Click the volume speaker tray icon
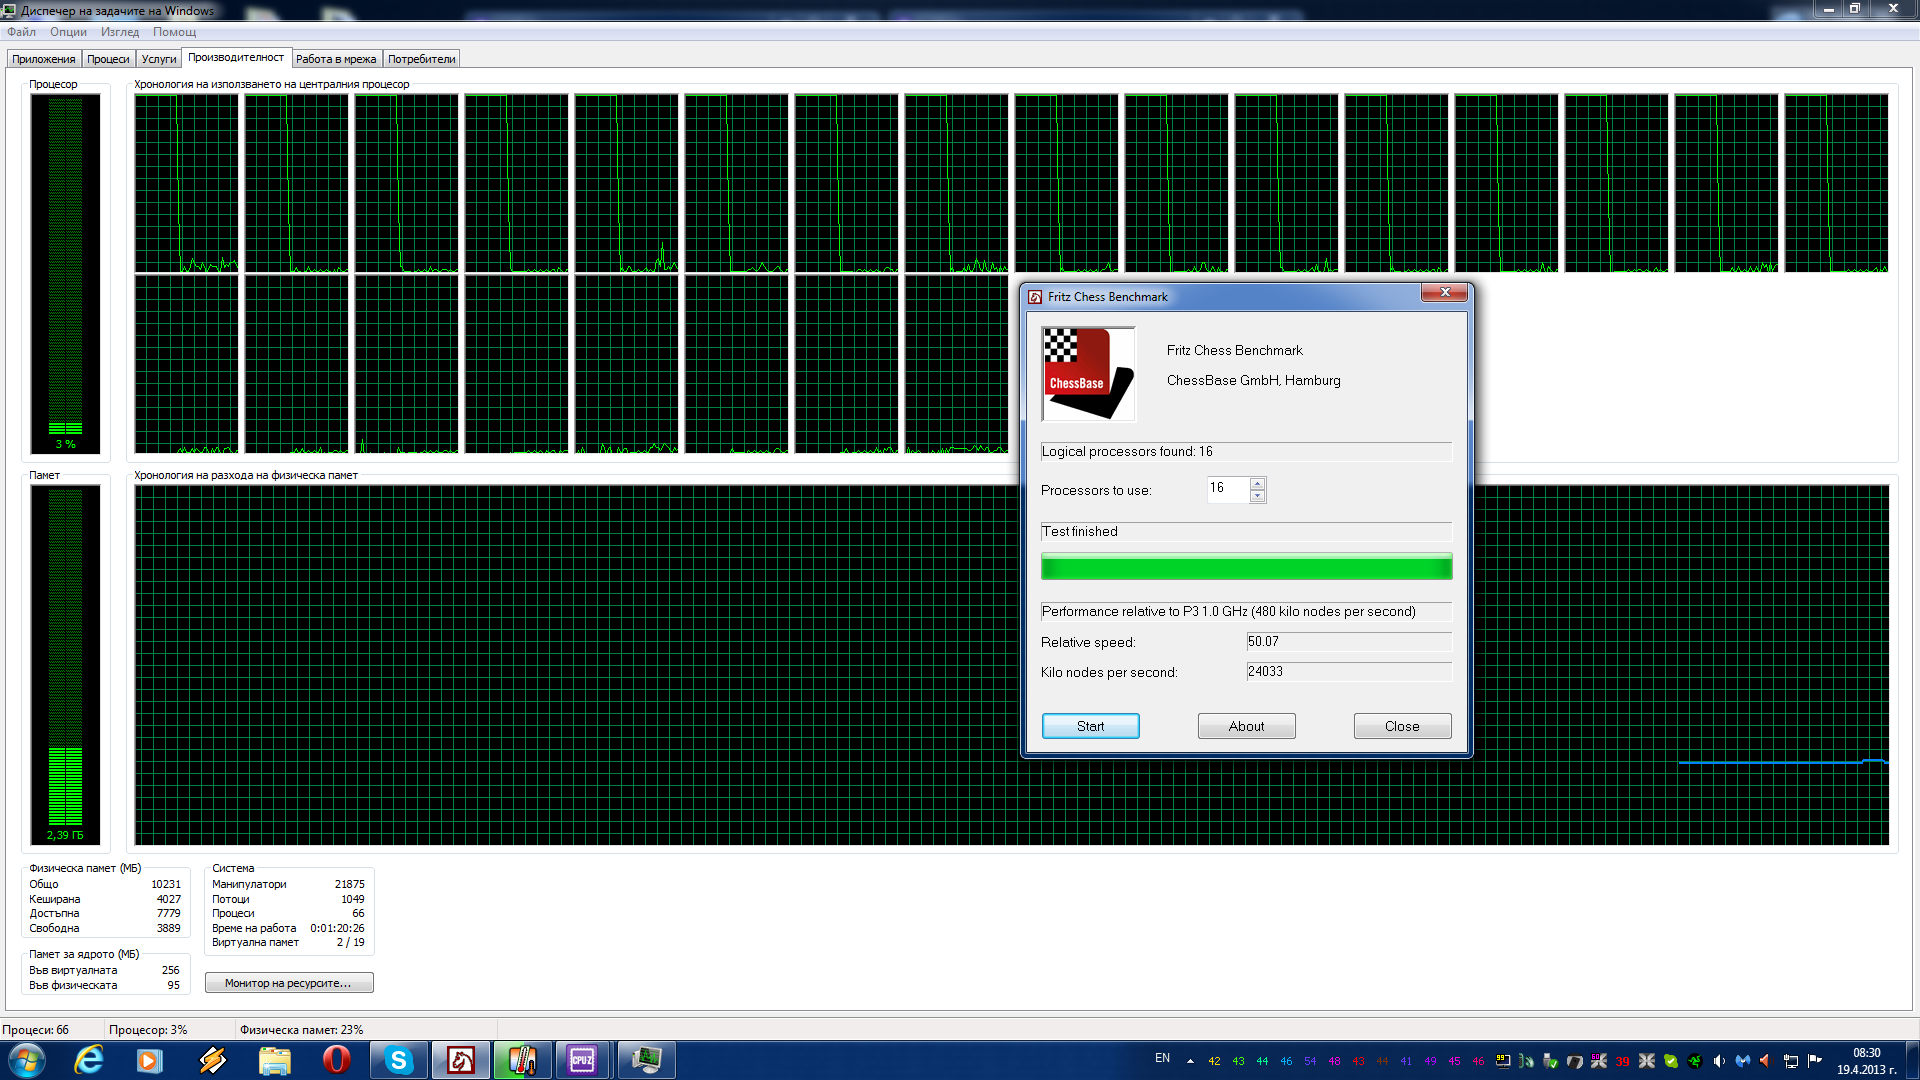1920x1080 pixels. click(x=1719, y=1061)
